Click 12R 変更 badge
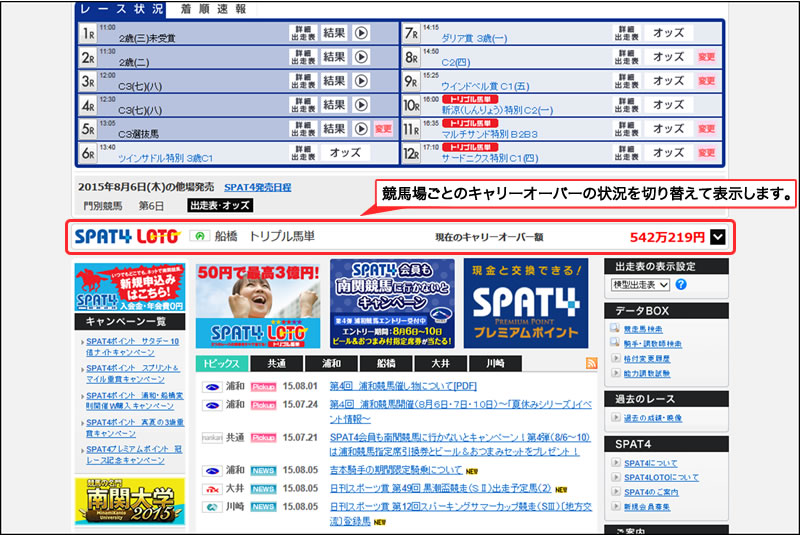This screenshot has height=535, width=800. (707, 153)
